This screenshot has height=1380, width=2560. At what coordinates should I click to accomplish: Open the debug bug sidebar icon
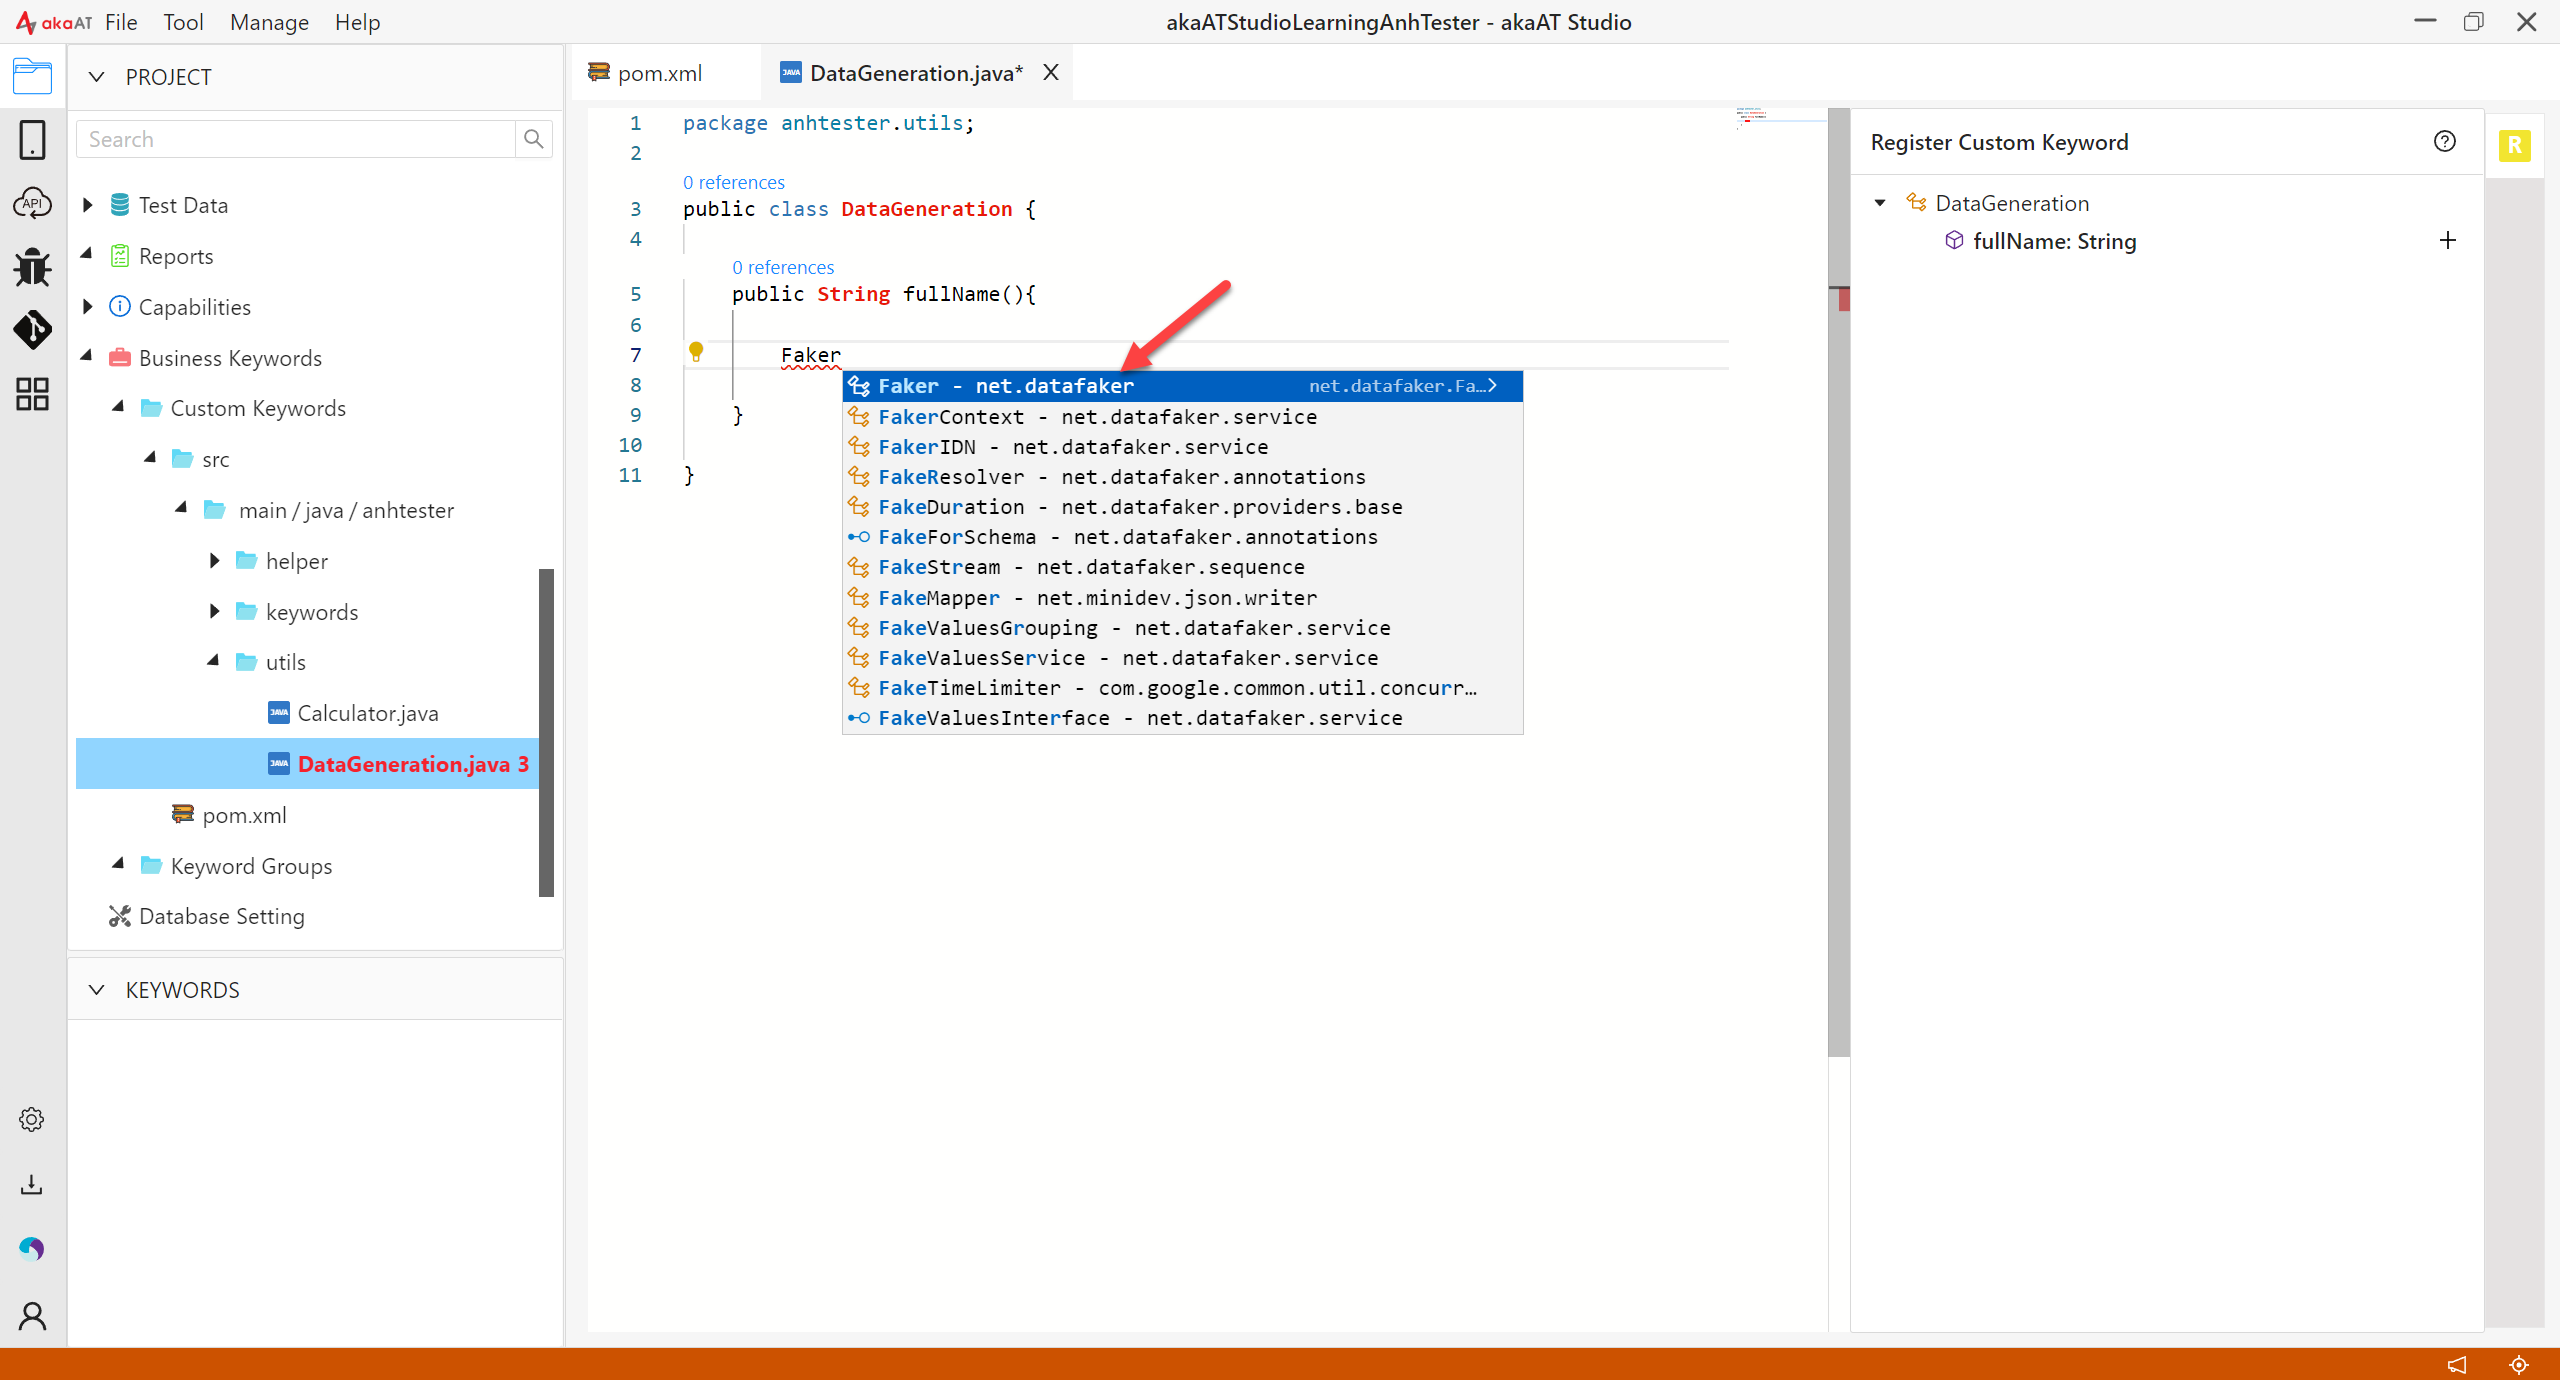click(32, 267)
